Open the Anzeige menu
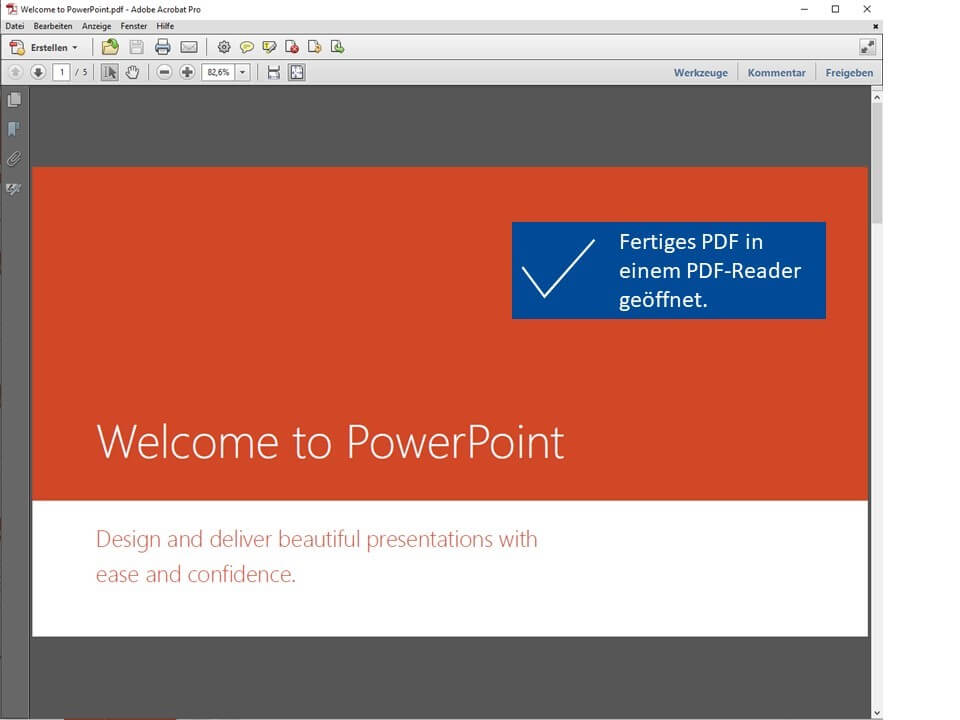 [x=97, y=26]
